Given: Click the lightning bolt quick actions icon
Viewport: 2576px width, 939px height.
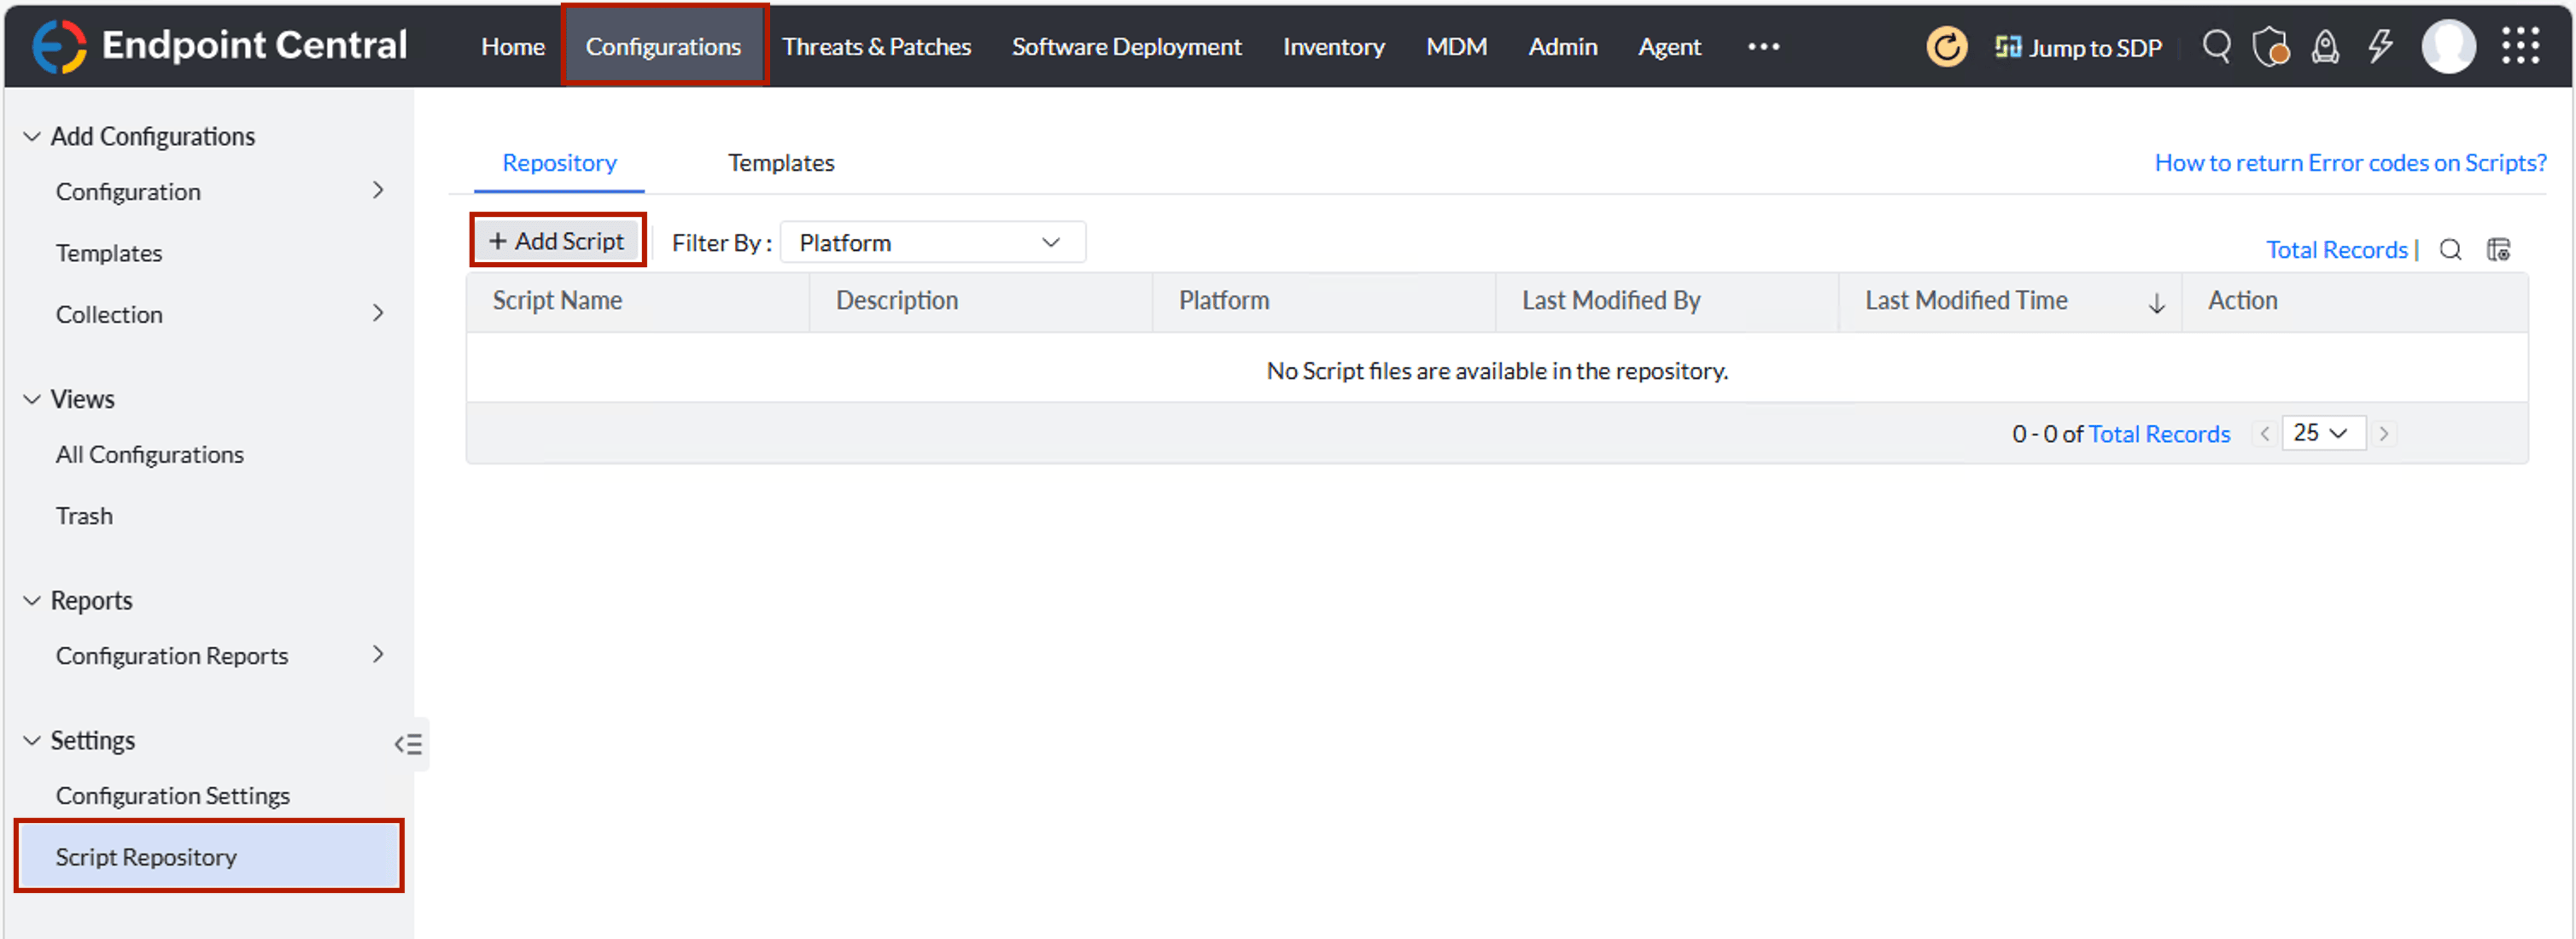Looking at the screenshot, I should click(2380, 46).
